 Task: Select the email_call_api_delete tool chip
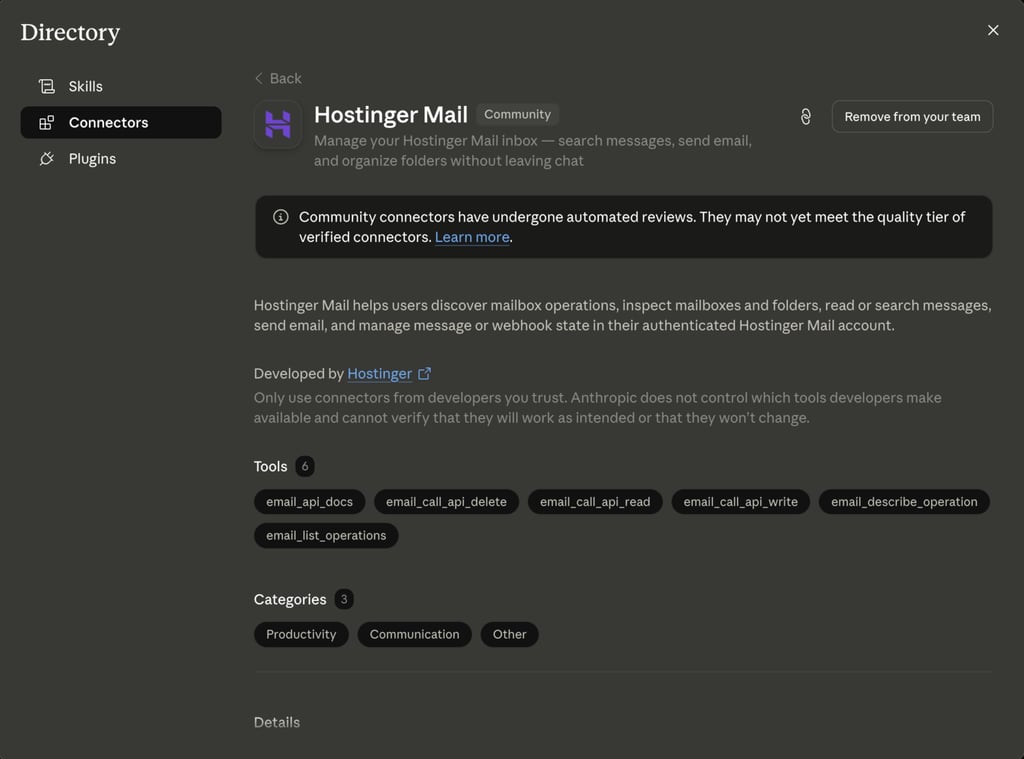(446, 502)
